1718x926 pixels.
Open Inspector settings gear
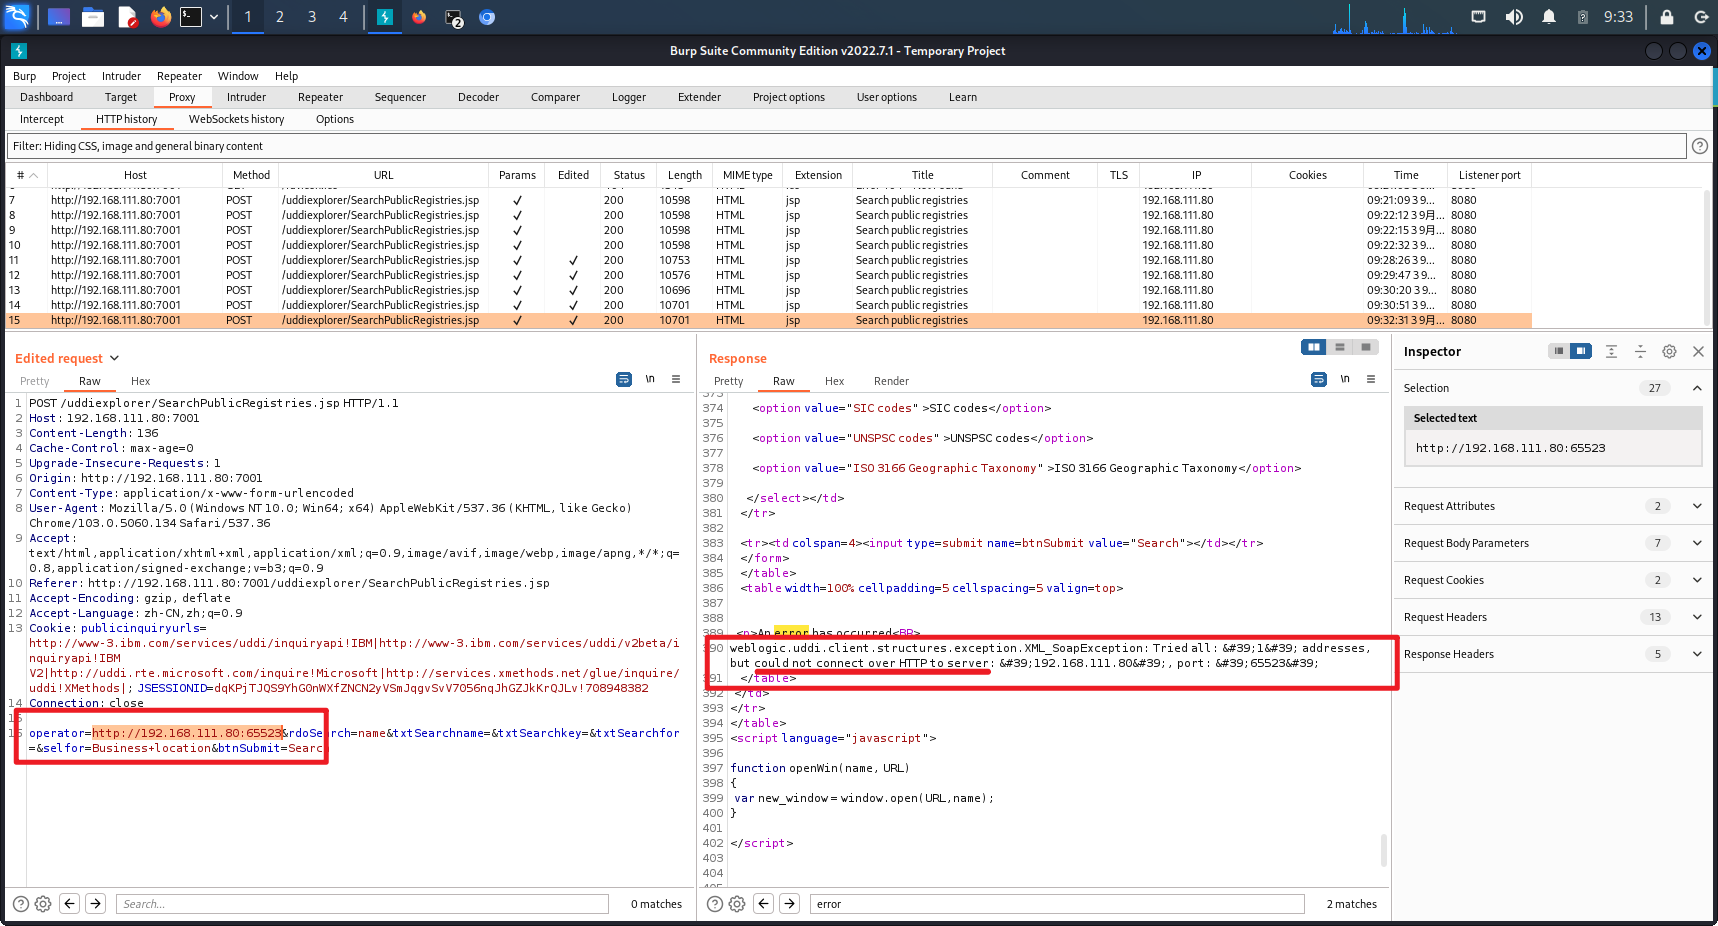(1669, 351)
